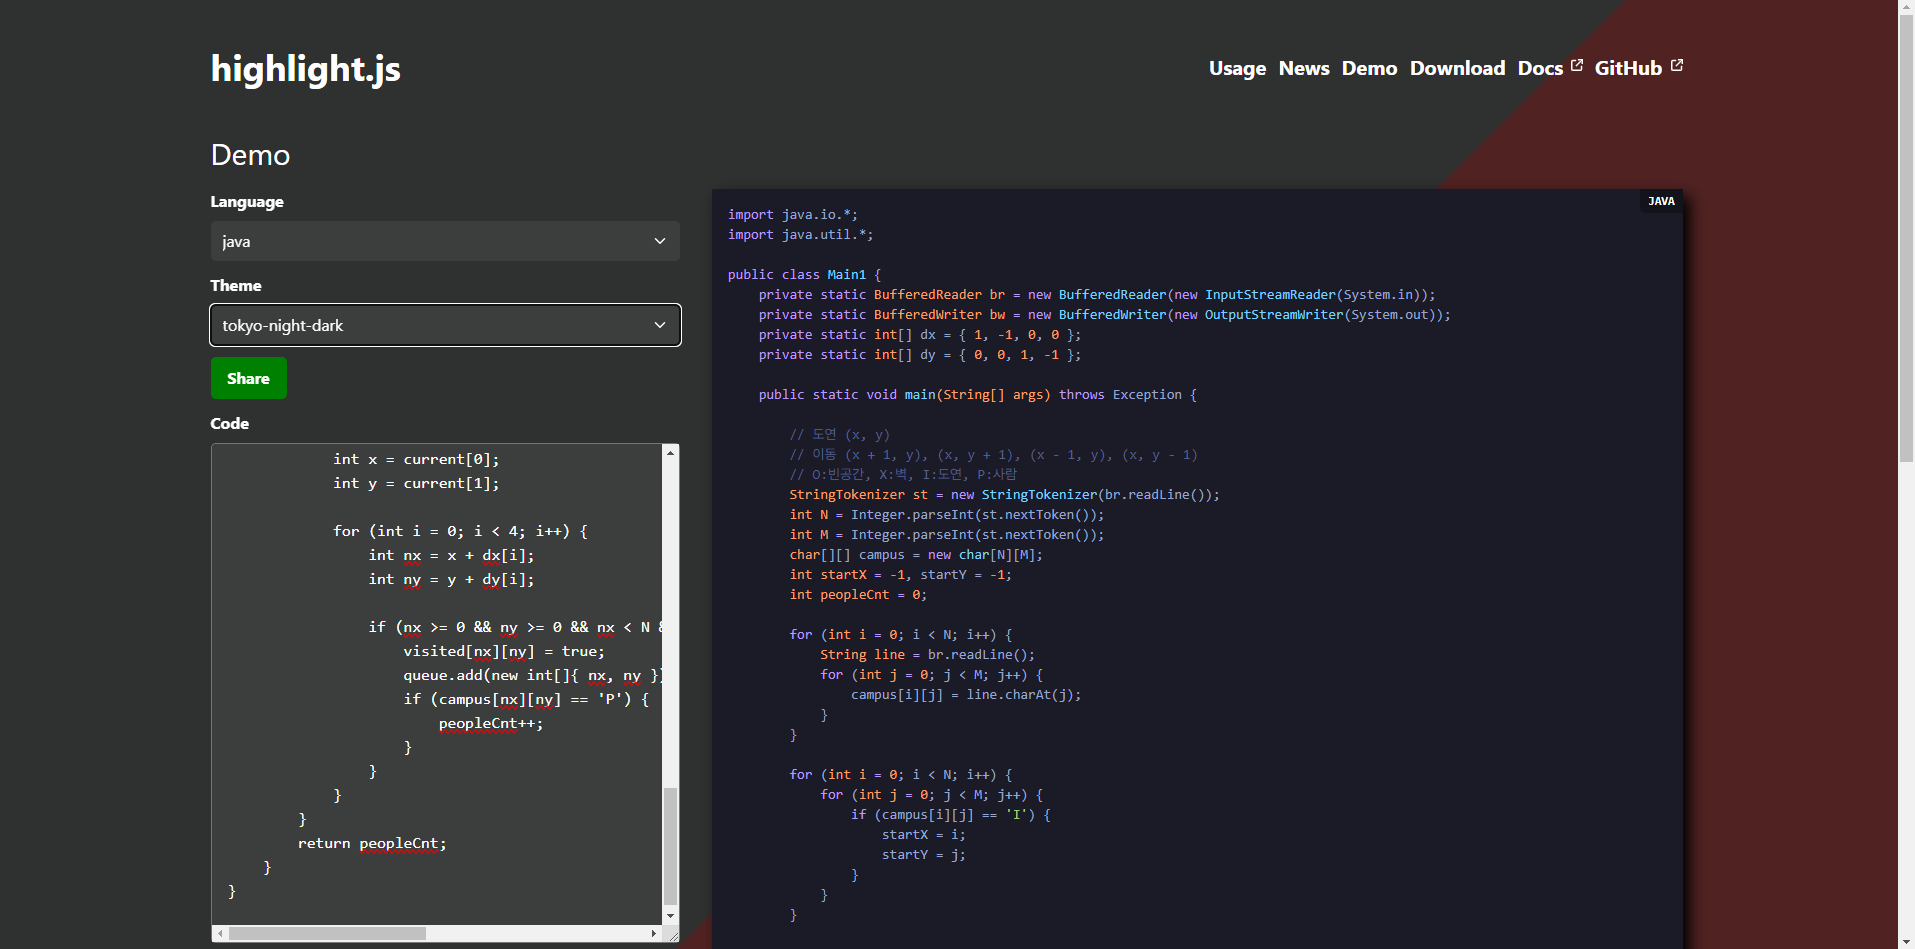Click 'import java.util.*;' in the preview
Screen dimensions: 1915x949
point(800,234)
